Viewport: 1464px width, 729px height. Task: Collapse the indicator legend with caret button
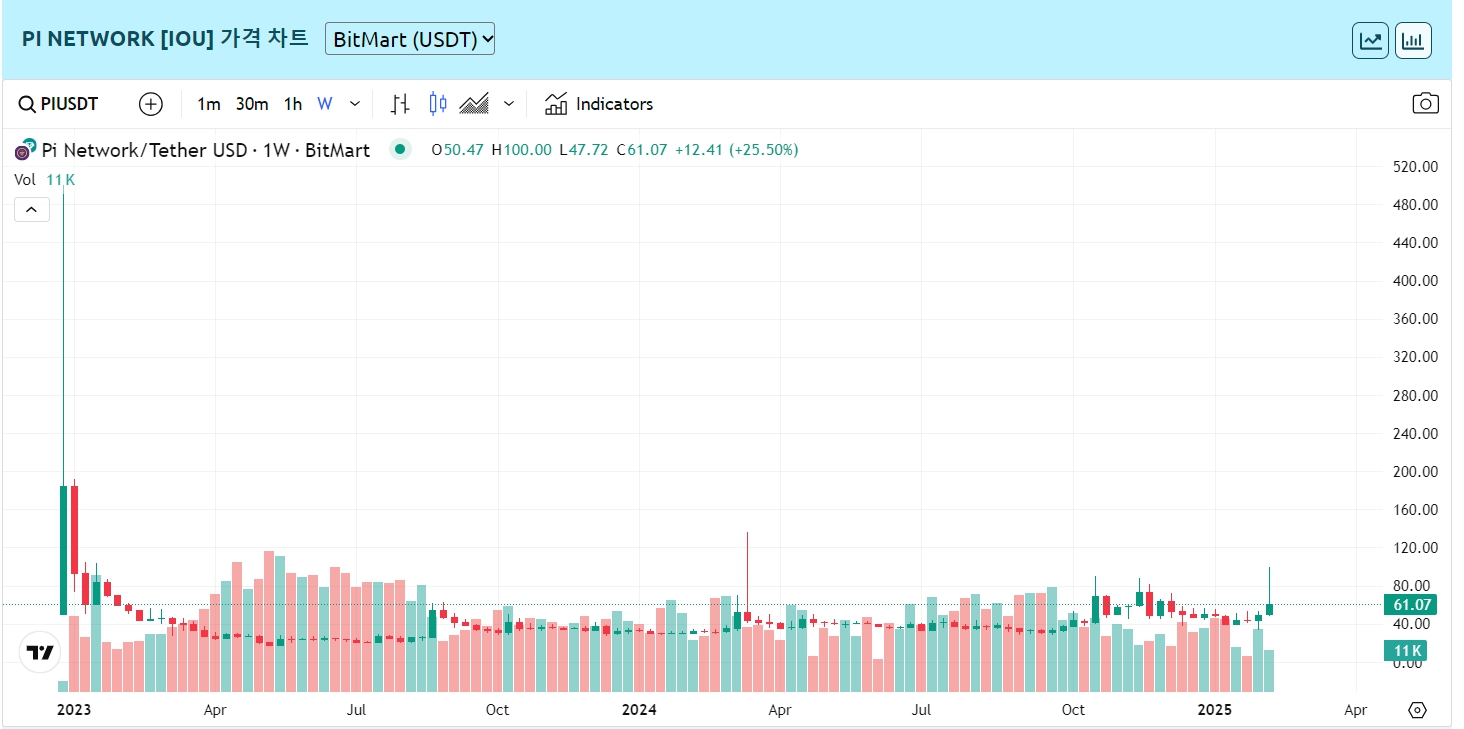click(x=32, y=210)
